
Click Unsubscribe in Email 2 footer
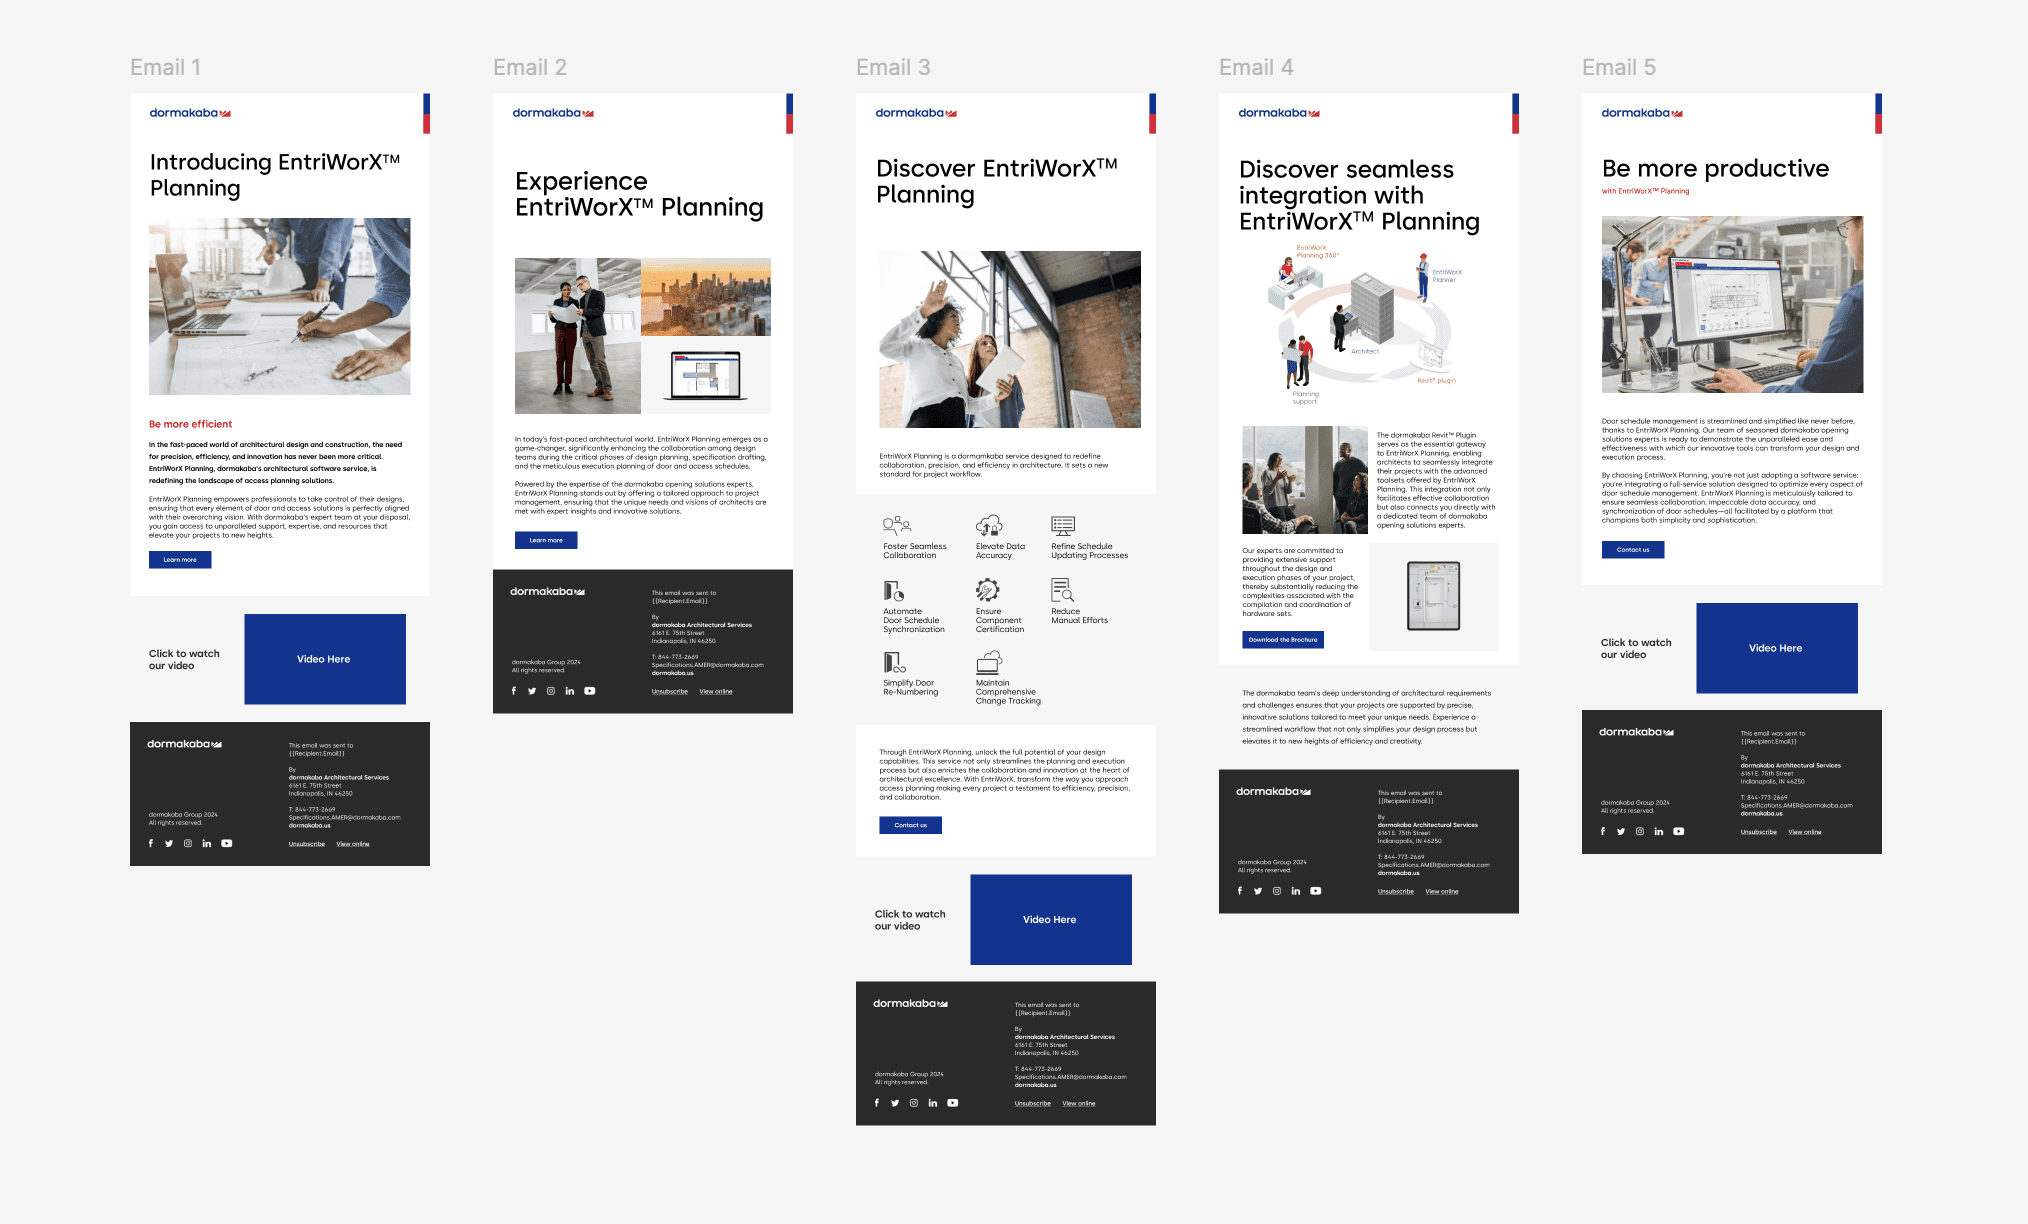(670, 692)
